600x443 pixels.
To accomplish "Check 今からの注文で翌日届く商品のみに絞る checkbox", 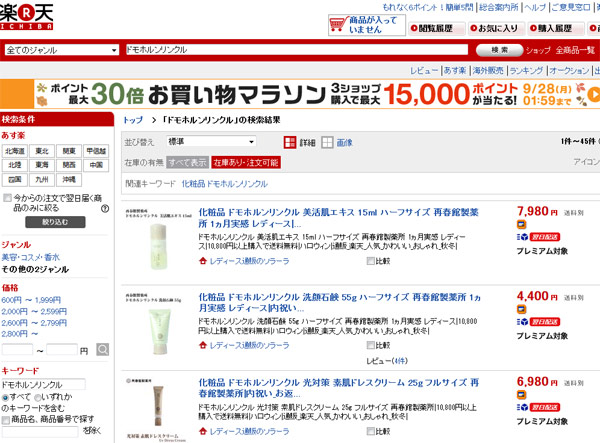I will click(x=7, y=198).
